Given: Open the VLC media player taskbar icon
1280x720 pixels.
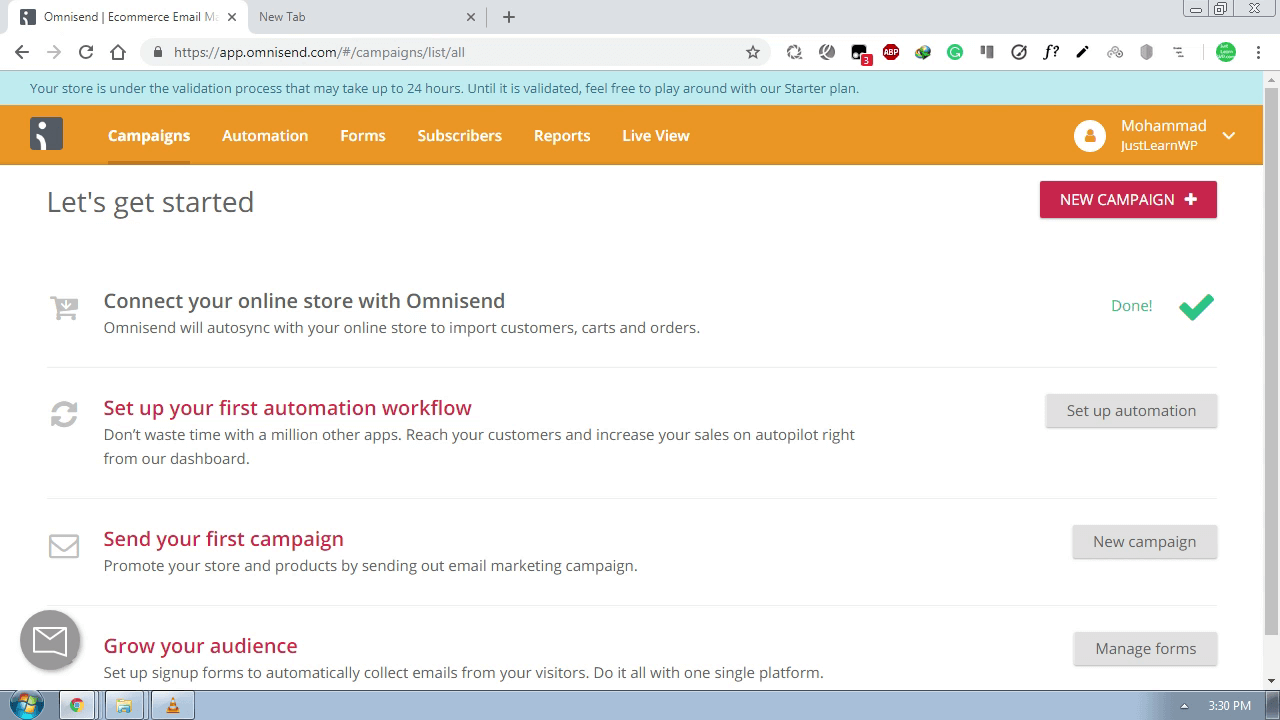Looking at the screenshot, I should click(x=172, y=705).
